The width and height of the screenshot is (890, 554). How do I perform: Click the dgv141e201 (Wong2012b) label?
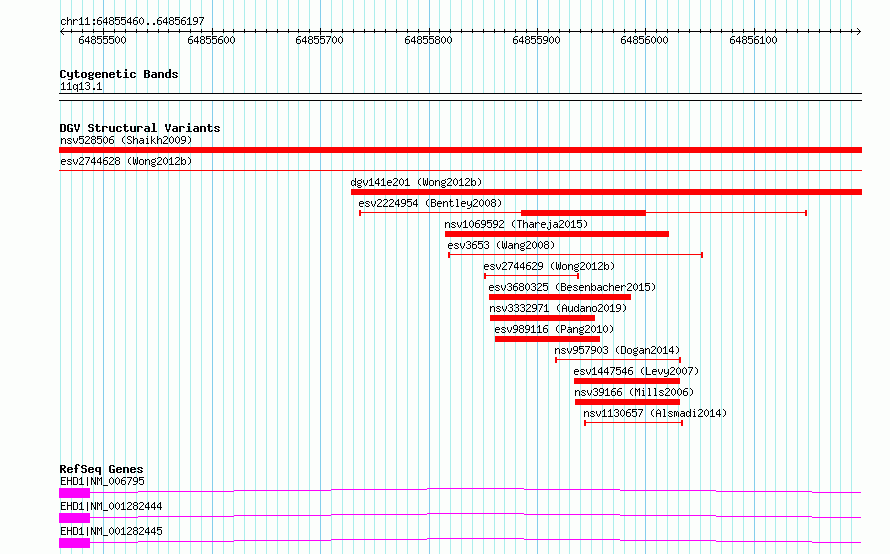click(416, 182)
